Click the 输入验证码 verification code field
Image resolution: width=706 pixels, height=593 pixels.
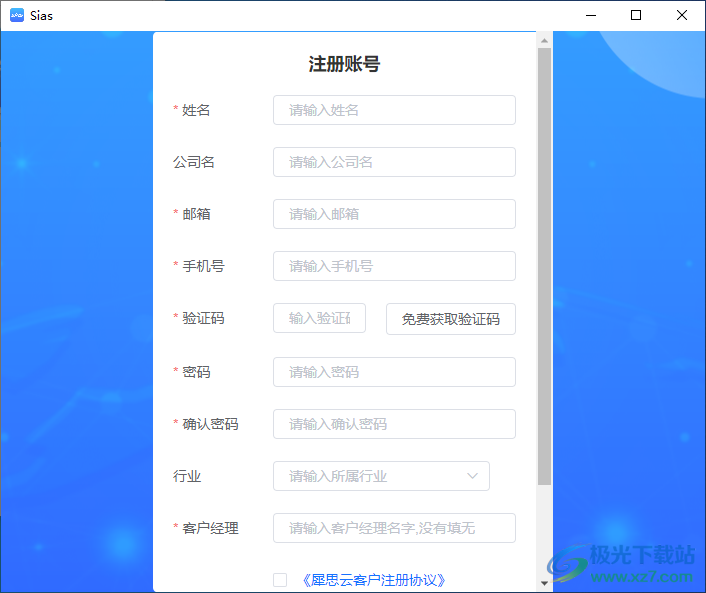click(x=319, y=318)
